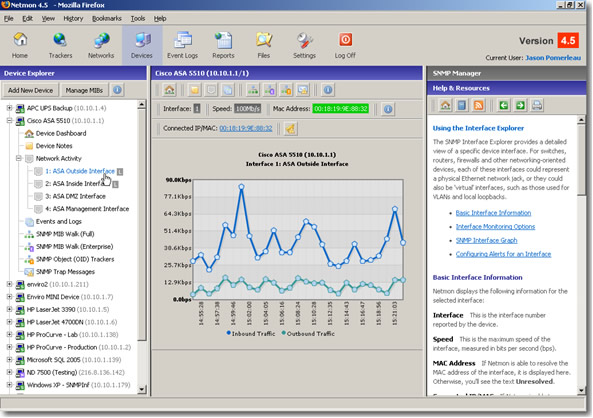Select SNMP Trap Messages tree item
The width and height of the screenshot is (593, 418).
tap(65, 272)
